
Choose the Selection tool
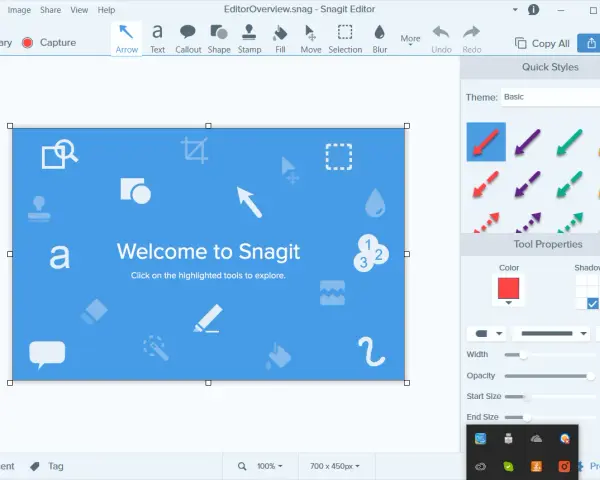pos(345,39)
